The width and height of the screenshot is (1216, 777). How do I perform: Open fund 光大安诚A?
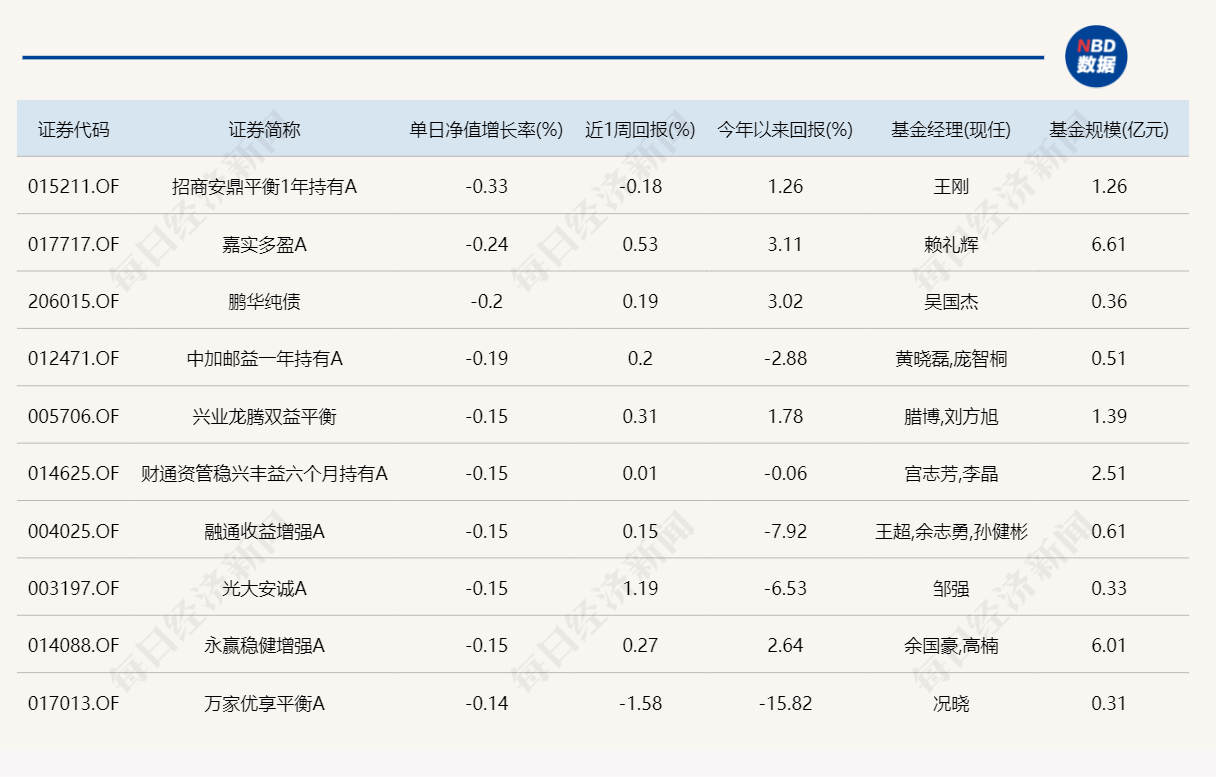tap(264, 588)
